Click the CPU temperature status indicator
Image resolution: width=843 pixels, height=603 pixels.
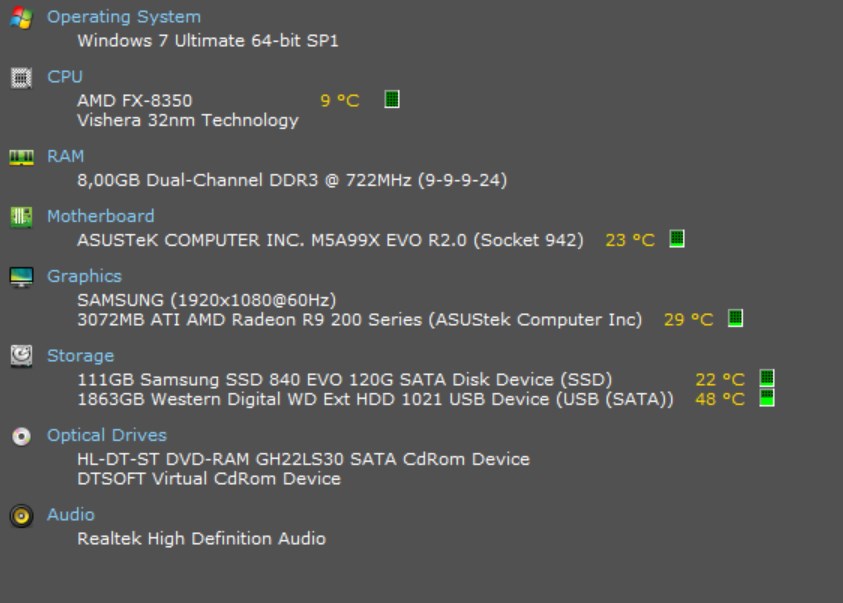coord(392,99)
